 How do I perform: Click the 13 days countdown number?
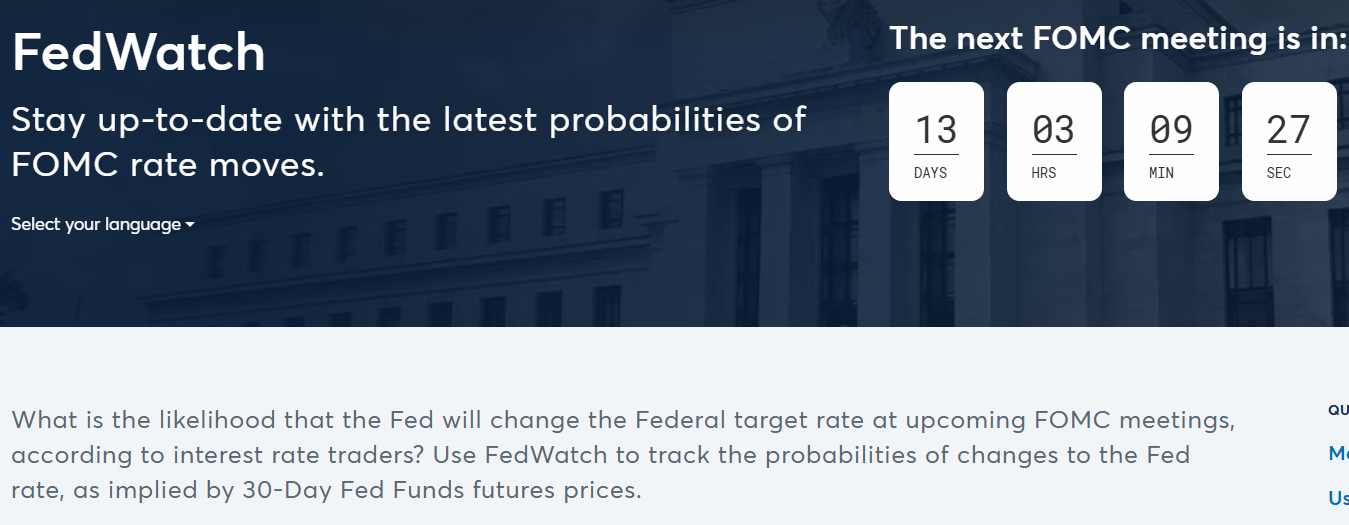[x=936, y=130]
